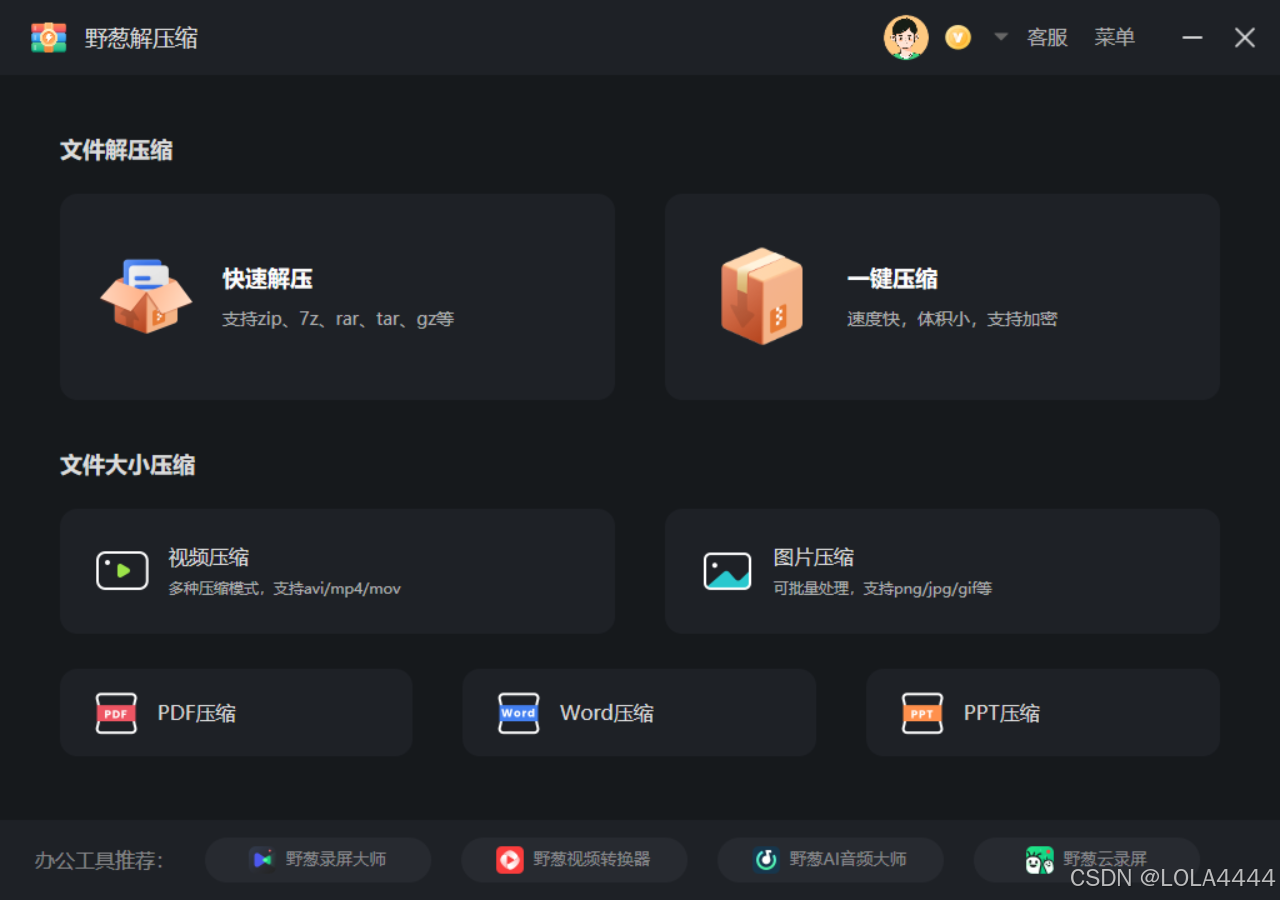Screen dimensions: 1280x900
Task: Click the 一键压缩 one-click compress card
Action: 941,296
